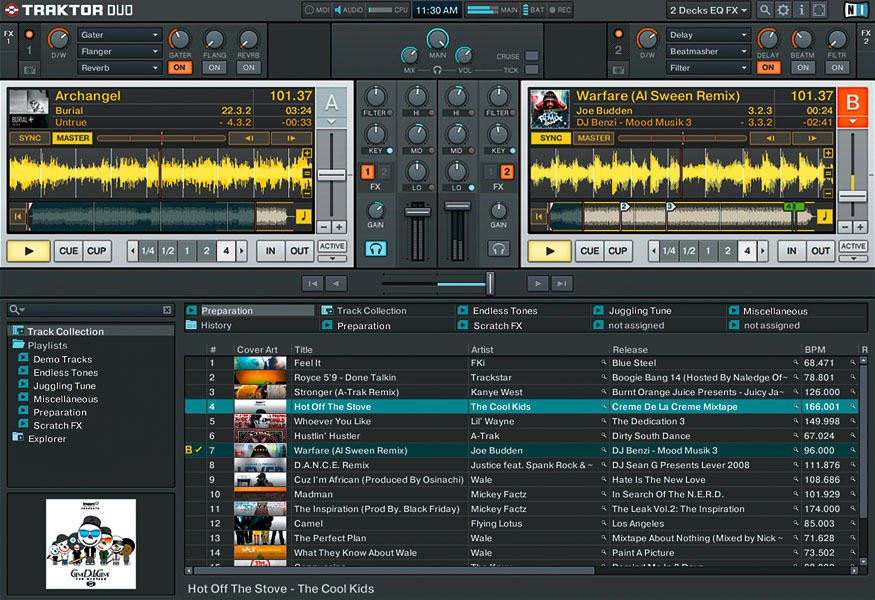Jump to track start on Deck A stripe

pos(18,216)
